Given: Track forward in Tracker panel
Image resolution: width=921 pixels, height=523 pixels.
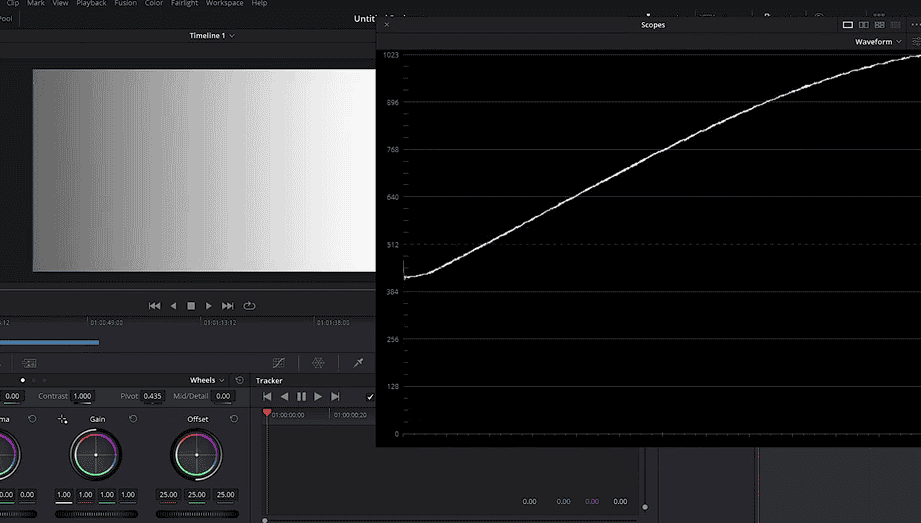Looking at the screenshot, I should pos(318,397).
